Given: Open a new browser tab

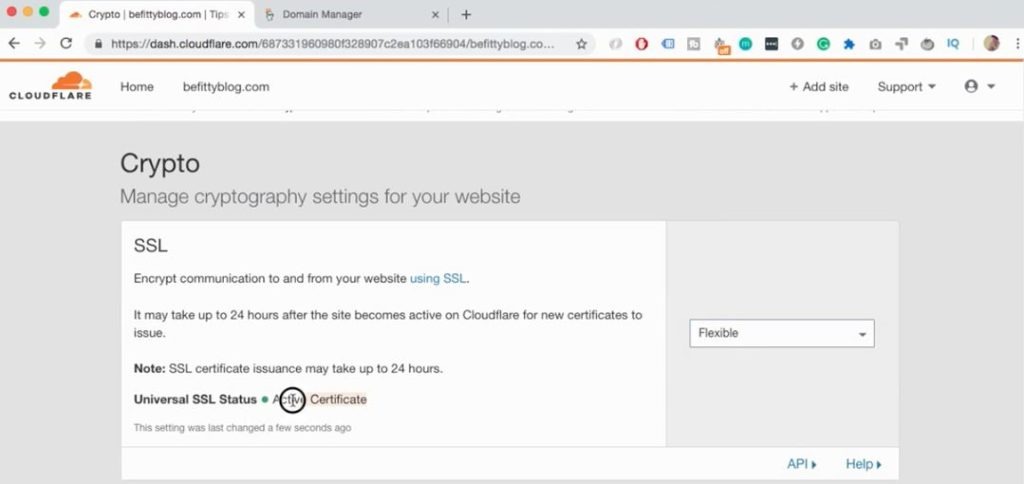Looking at the screenshot, I should coord(466,14).
